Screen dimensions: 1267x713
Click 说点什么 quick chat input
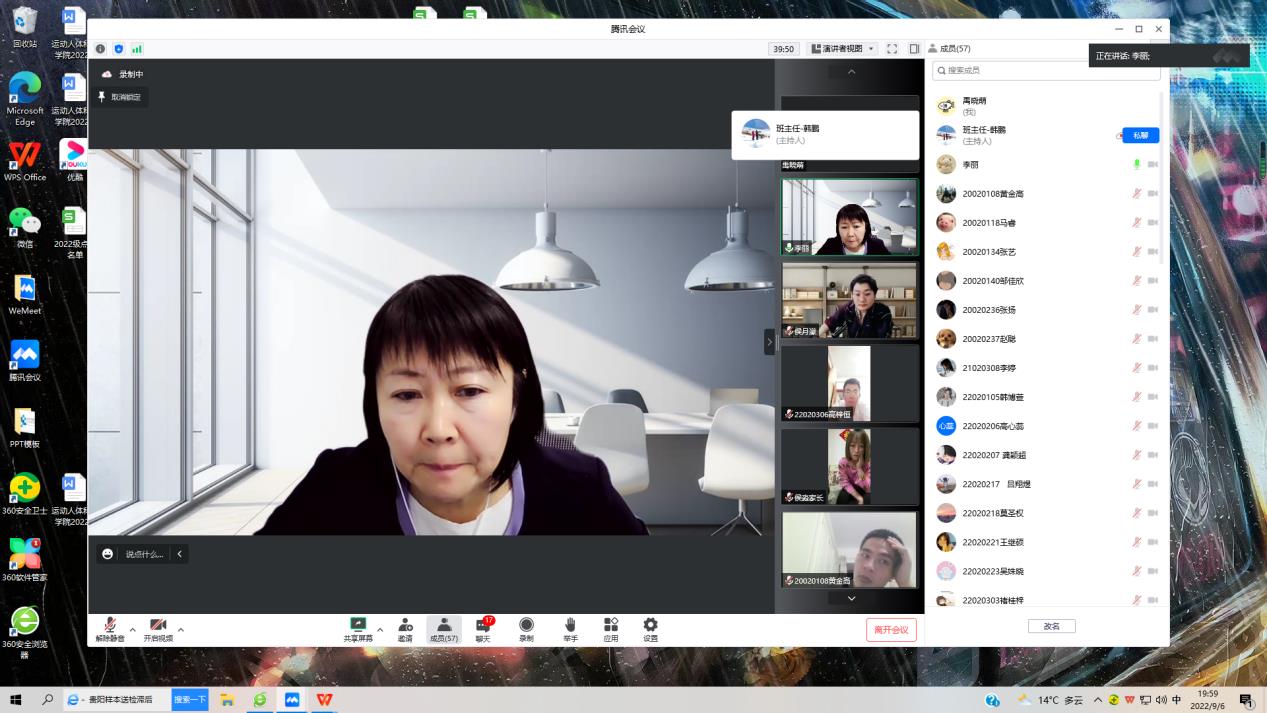point(144,554)
